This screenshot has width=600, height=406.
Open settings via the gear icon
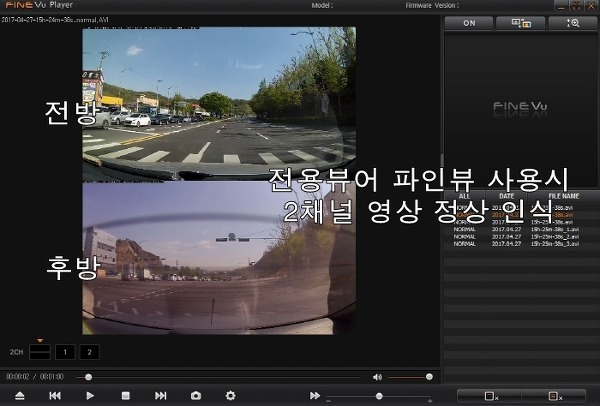230,396
